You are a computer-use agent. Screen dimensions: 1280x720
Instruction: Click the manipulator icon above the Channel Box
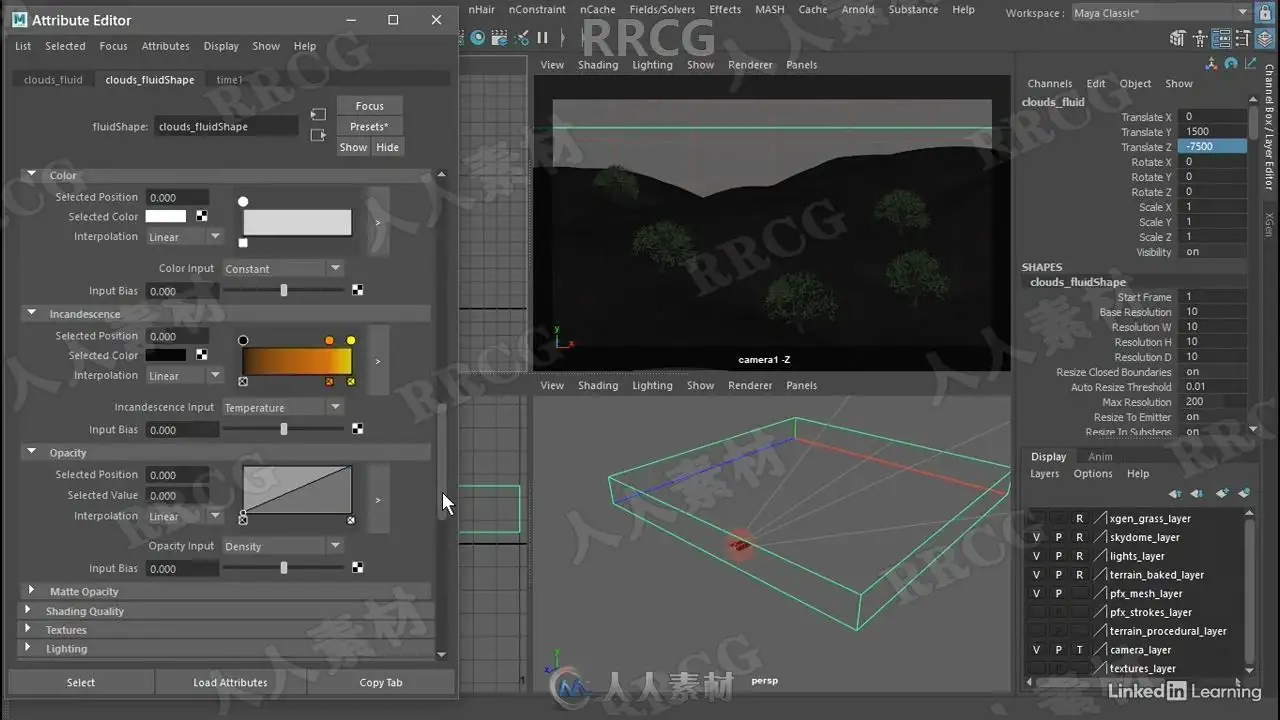coord(1212,64)
